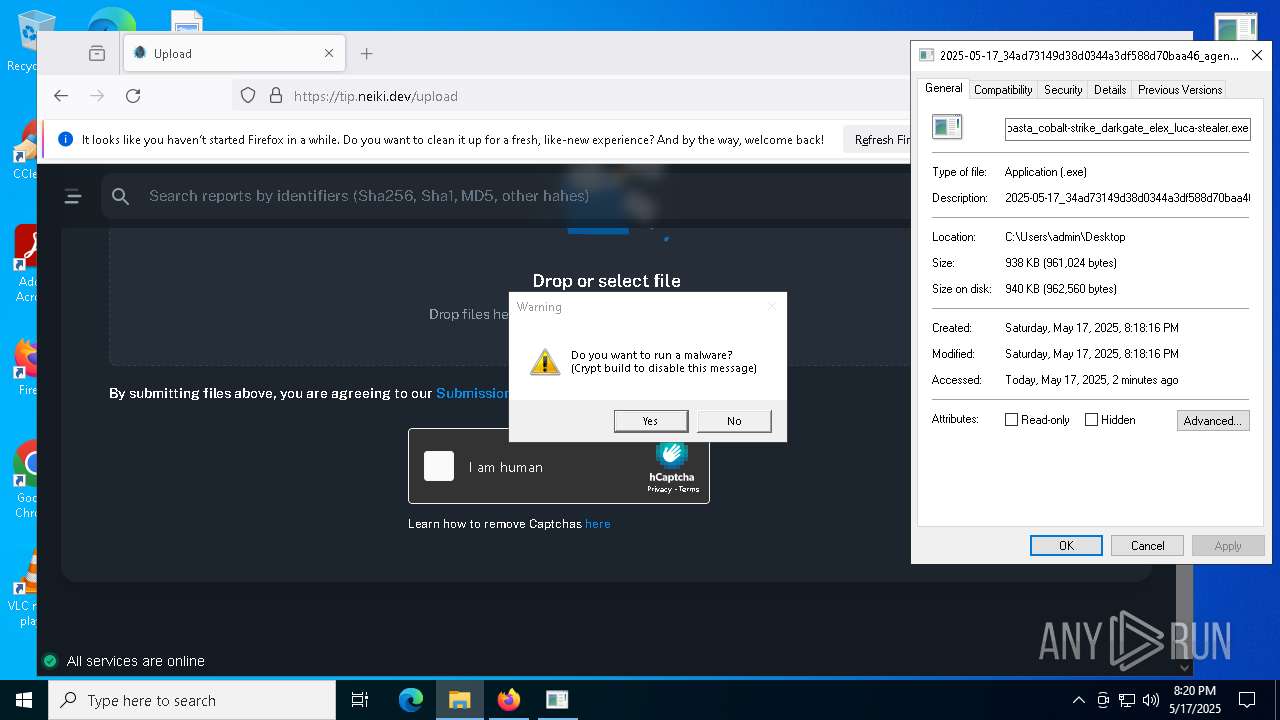The height and width of the screenshot is (720, 1280).
Task: Click the info icon in notification bar
Action: click(x=65, y=140)
